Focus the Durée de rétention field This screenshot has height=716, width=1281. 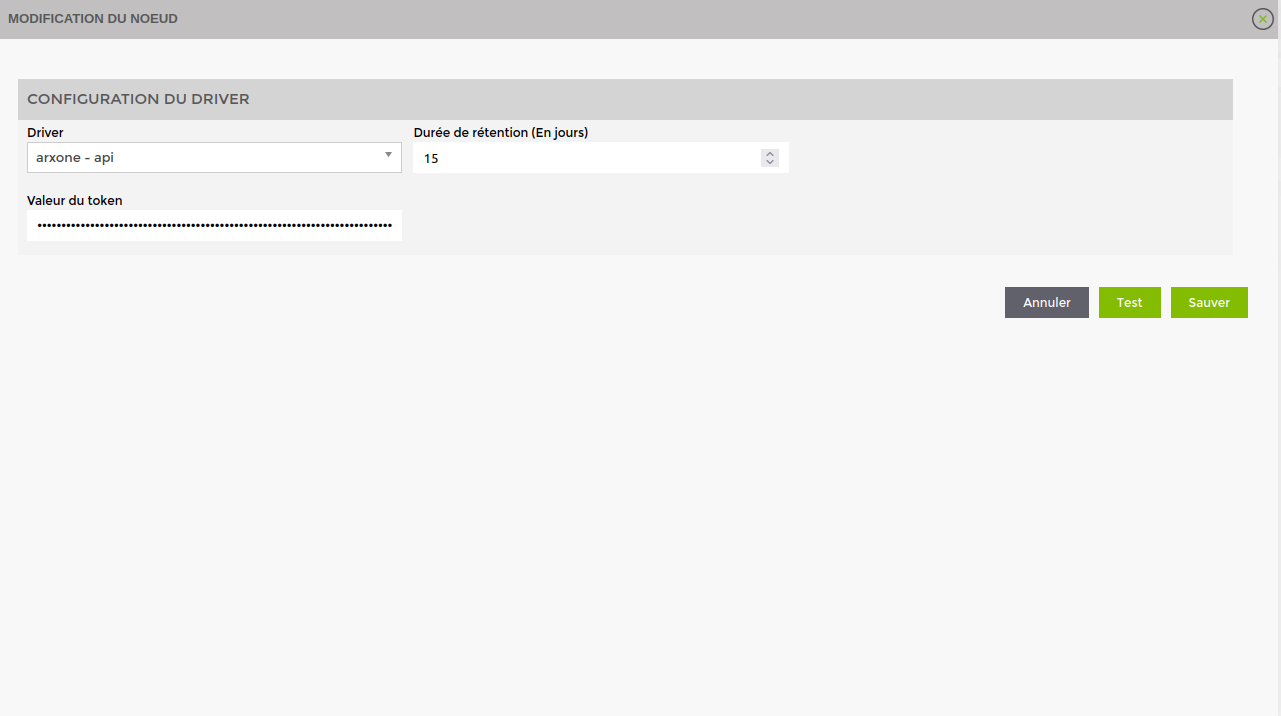[600, 158]
